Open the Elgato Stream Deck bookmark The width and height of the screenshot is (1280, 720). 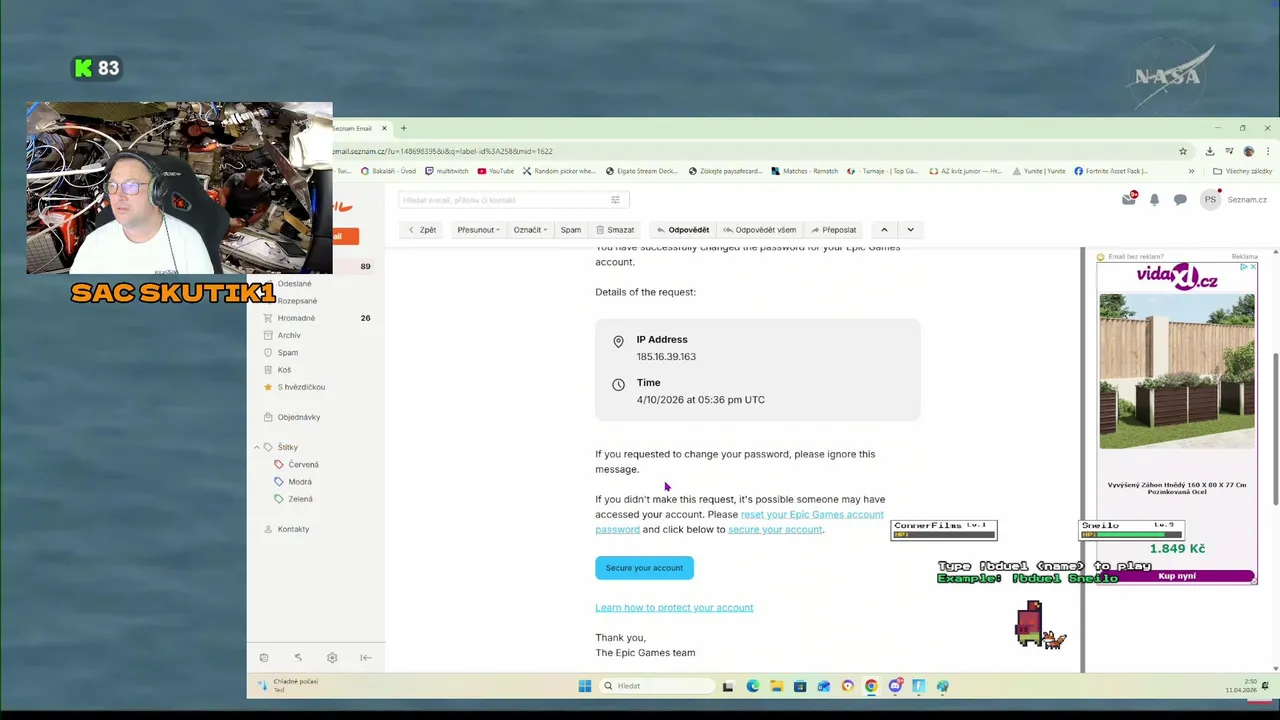(643, 171)
